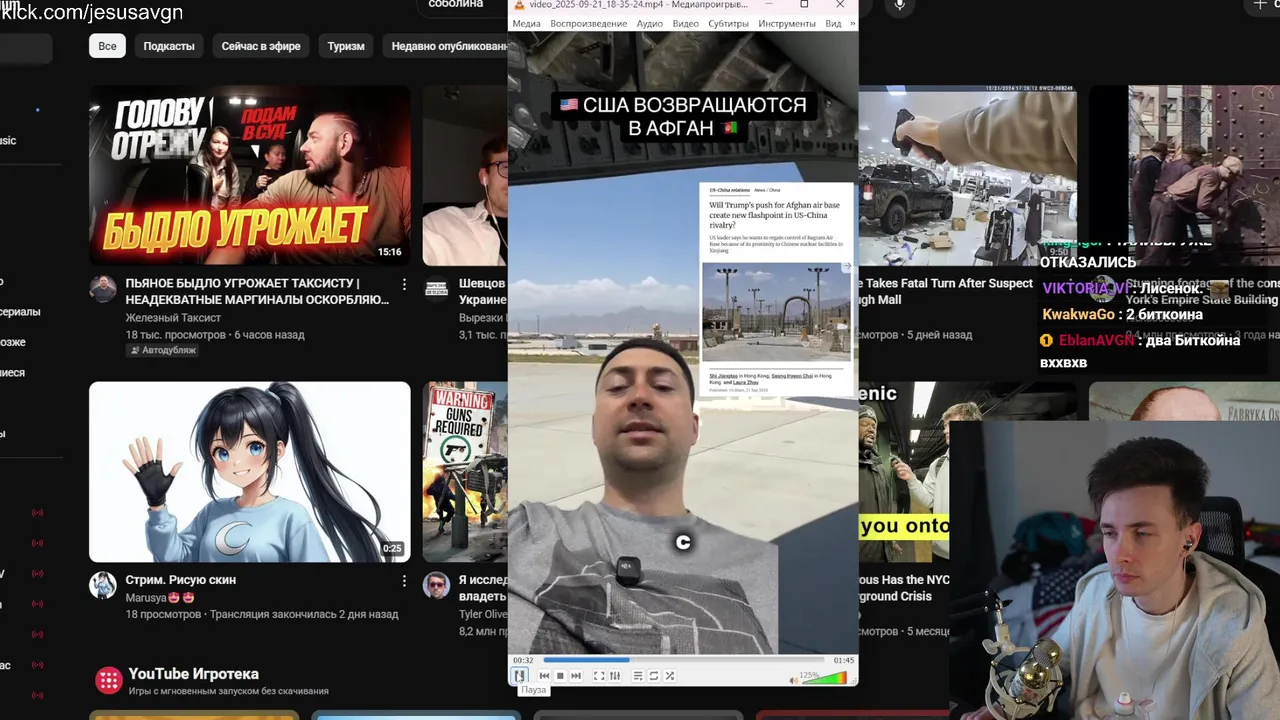Click 15:16 duration badge on taxi video
The image size is (1280, 720).
tap(390, 252)
